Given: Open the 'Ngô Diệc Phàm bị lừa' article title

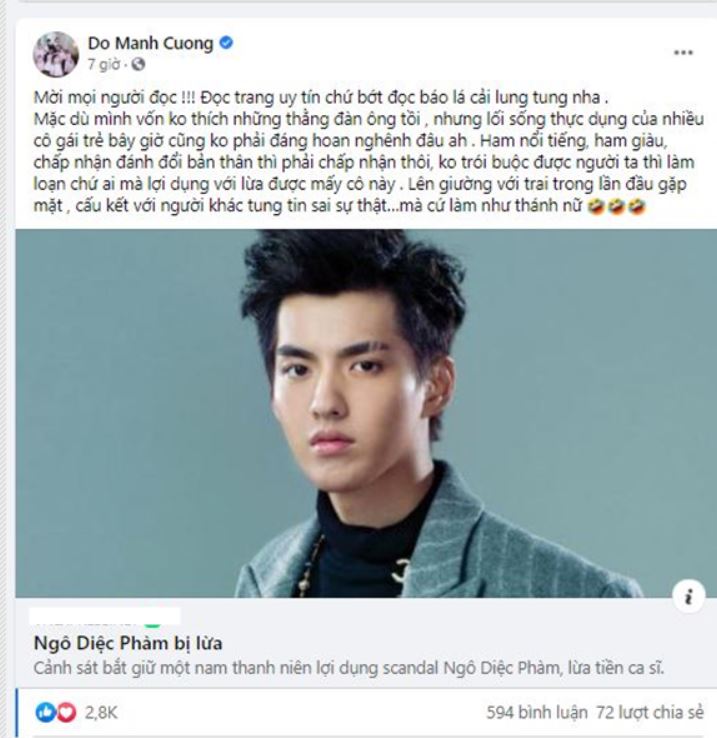Looking at the screenshot, I should point(128,643).
